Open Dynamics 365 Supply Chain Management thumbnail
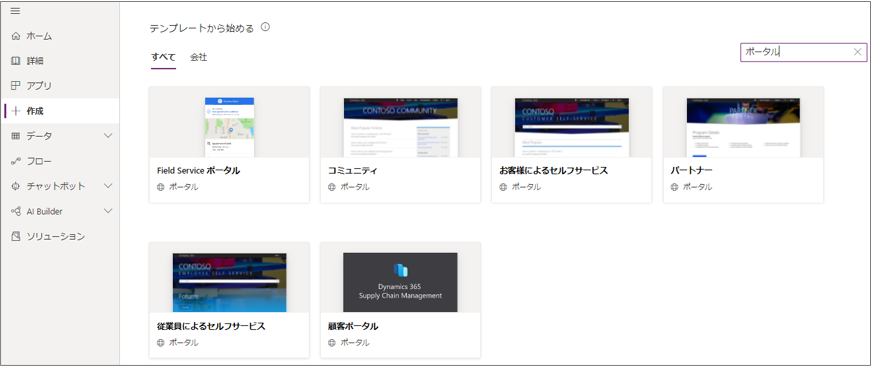The height and width of the screenshot is (366, 871). tap(401, 283)
